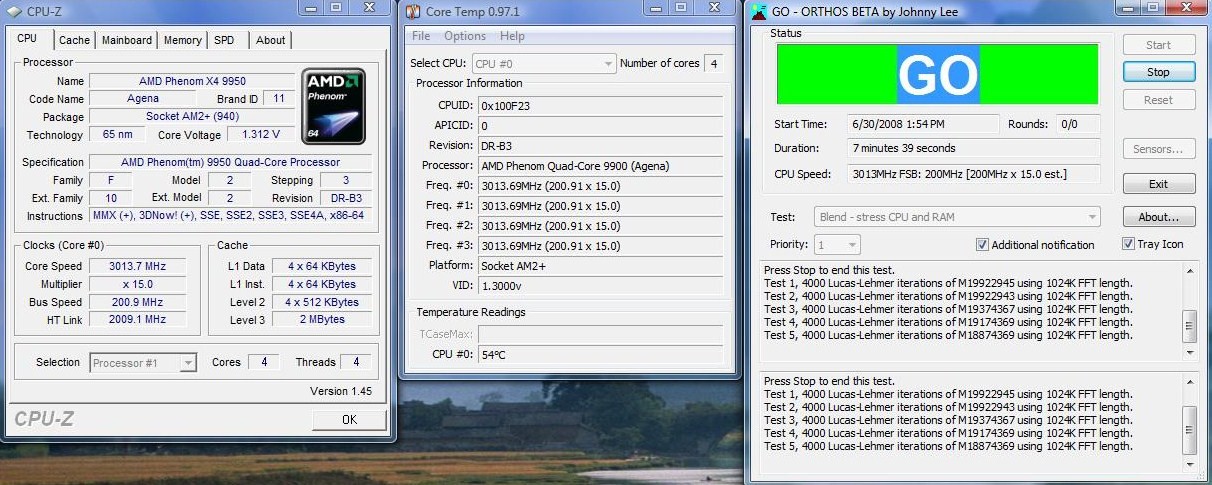Click the Name field AMD Phenom X4 9950
This screenshot has width=1212, height=485.
192,81
